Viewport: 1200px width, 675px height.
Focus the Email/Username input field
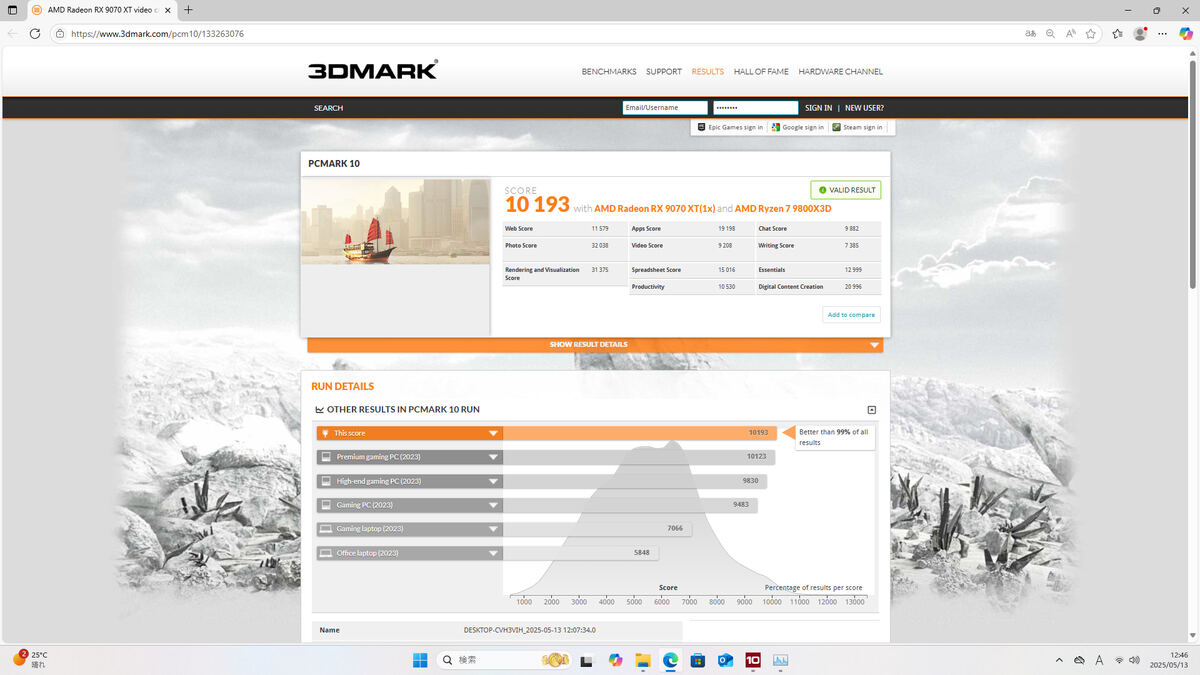pos(665,108)
